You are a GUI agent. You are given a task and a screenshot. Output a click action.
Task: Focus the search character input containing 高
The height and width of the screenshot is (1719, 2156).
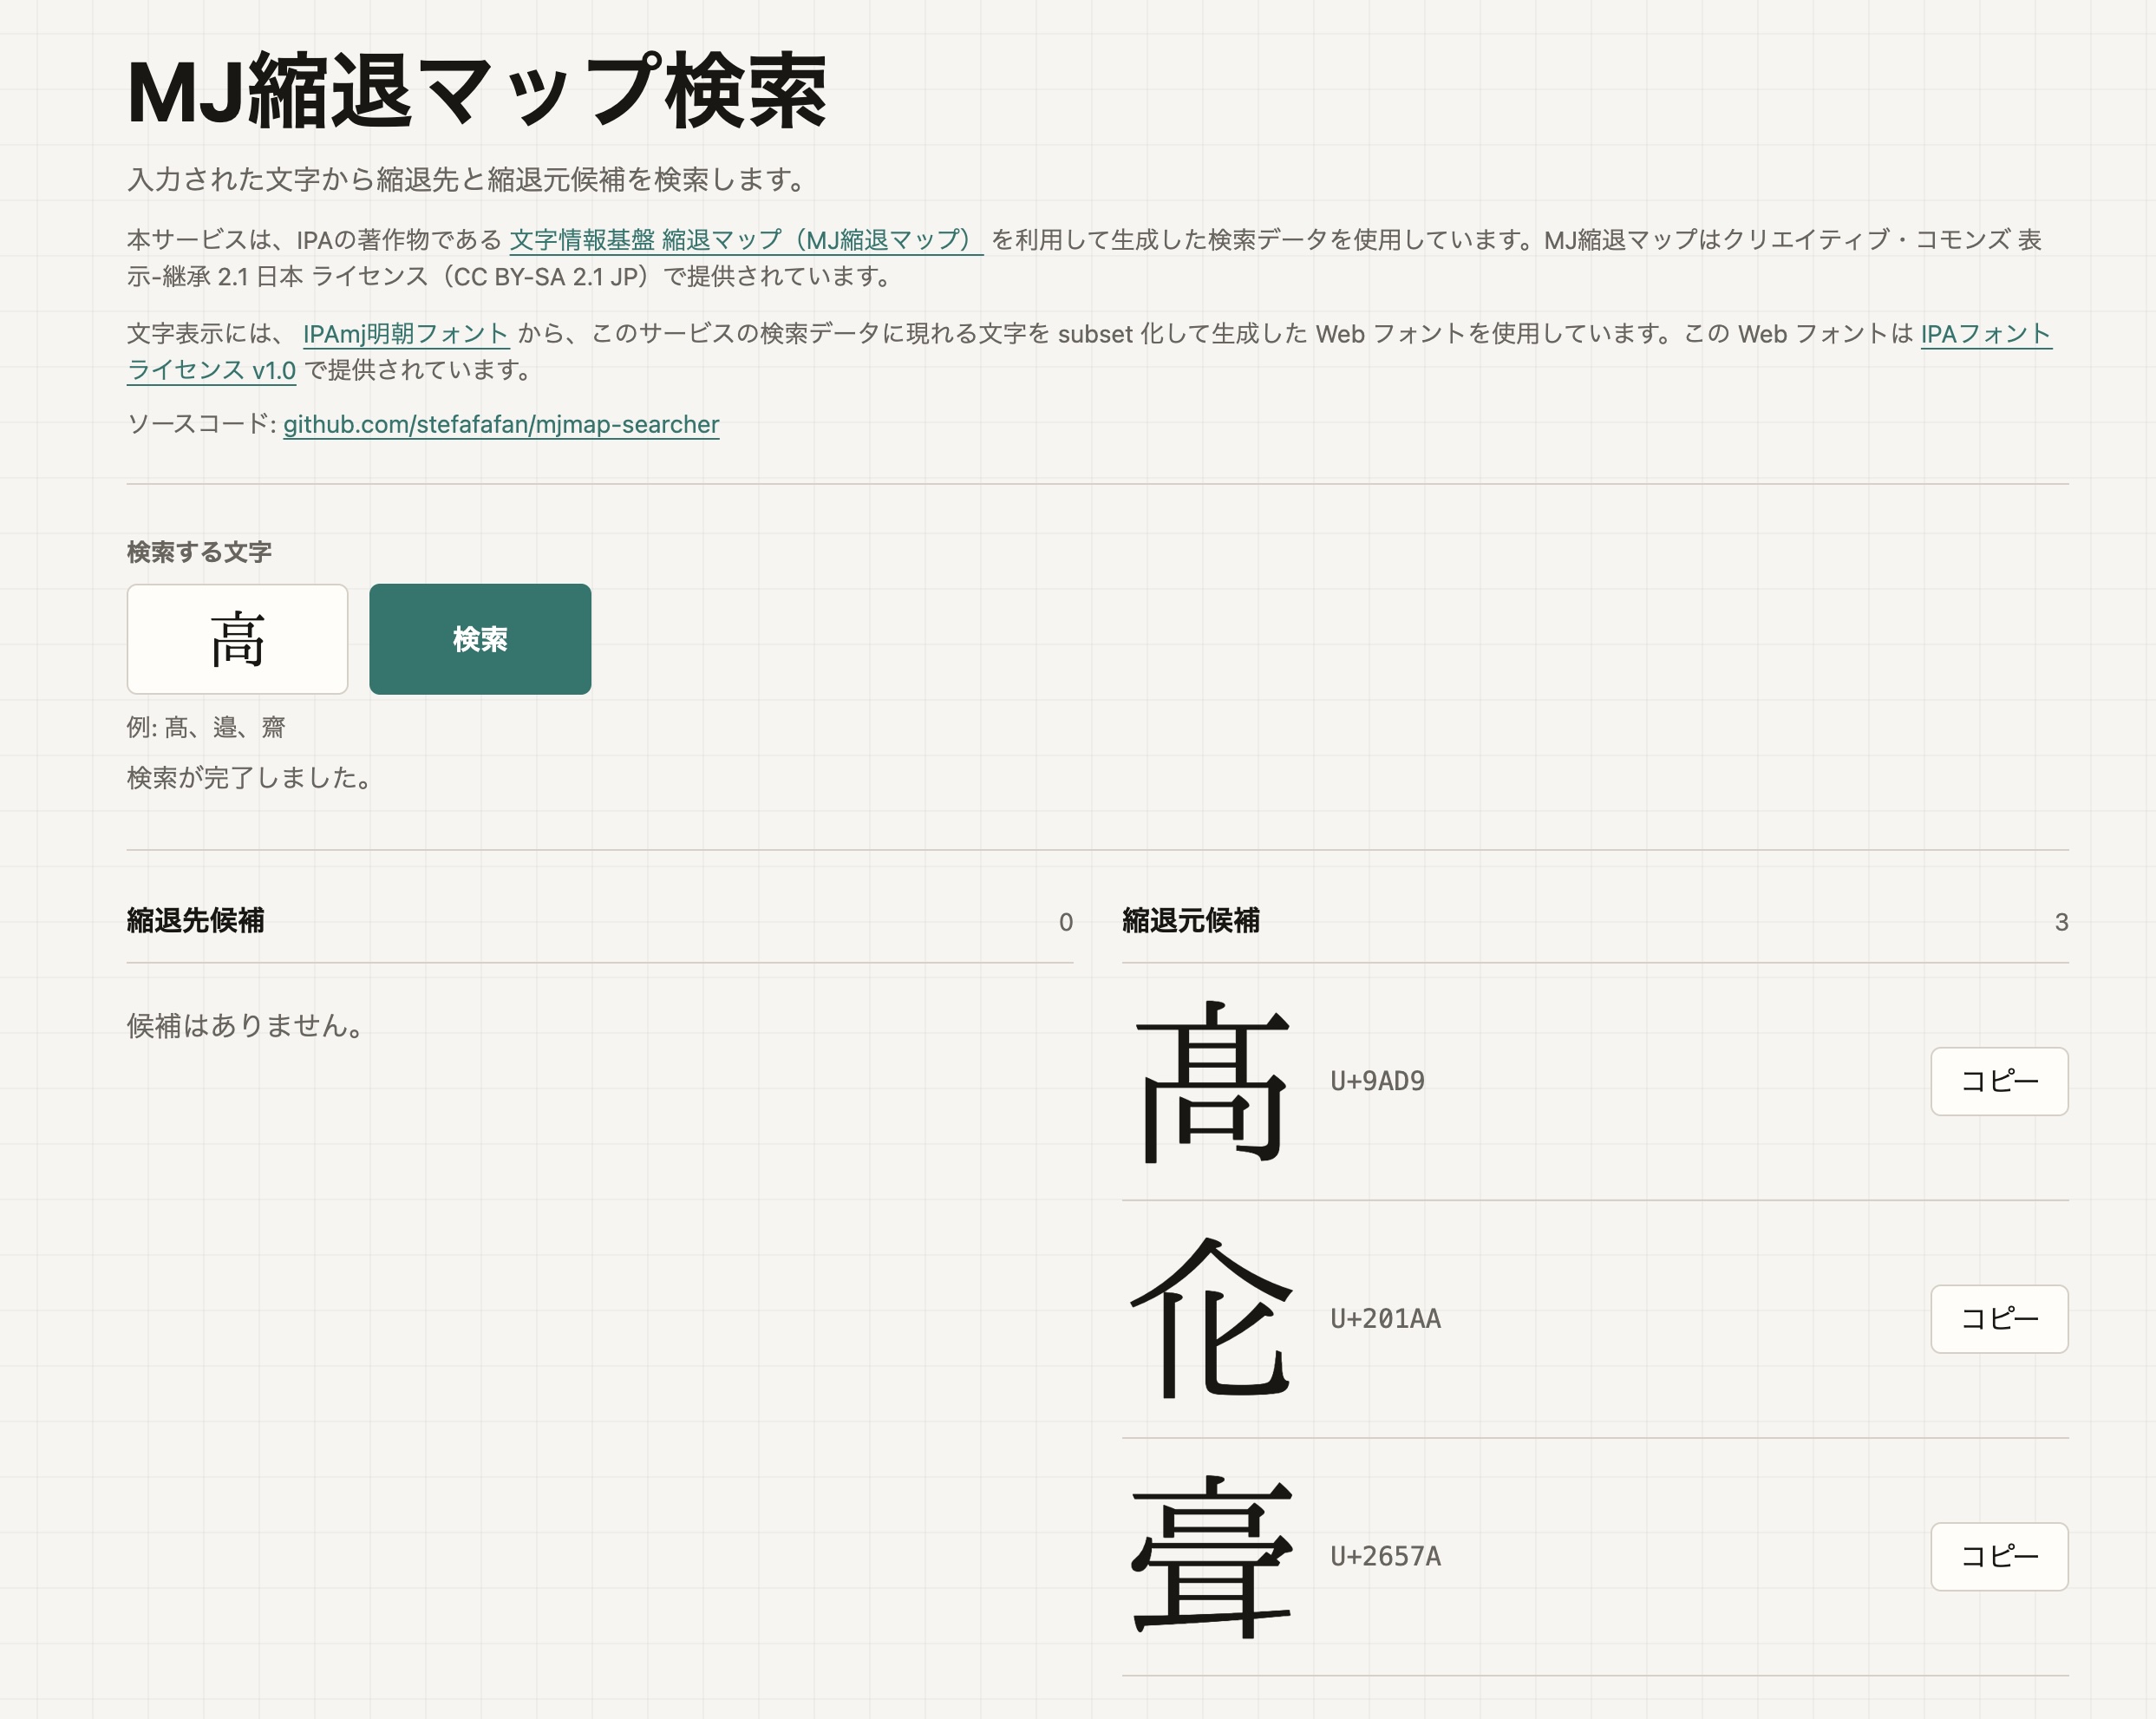pos(237,639)
